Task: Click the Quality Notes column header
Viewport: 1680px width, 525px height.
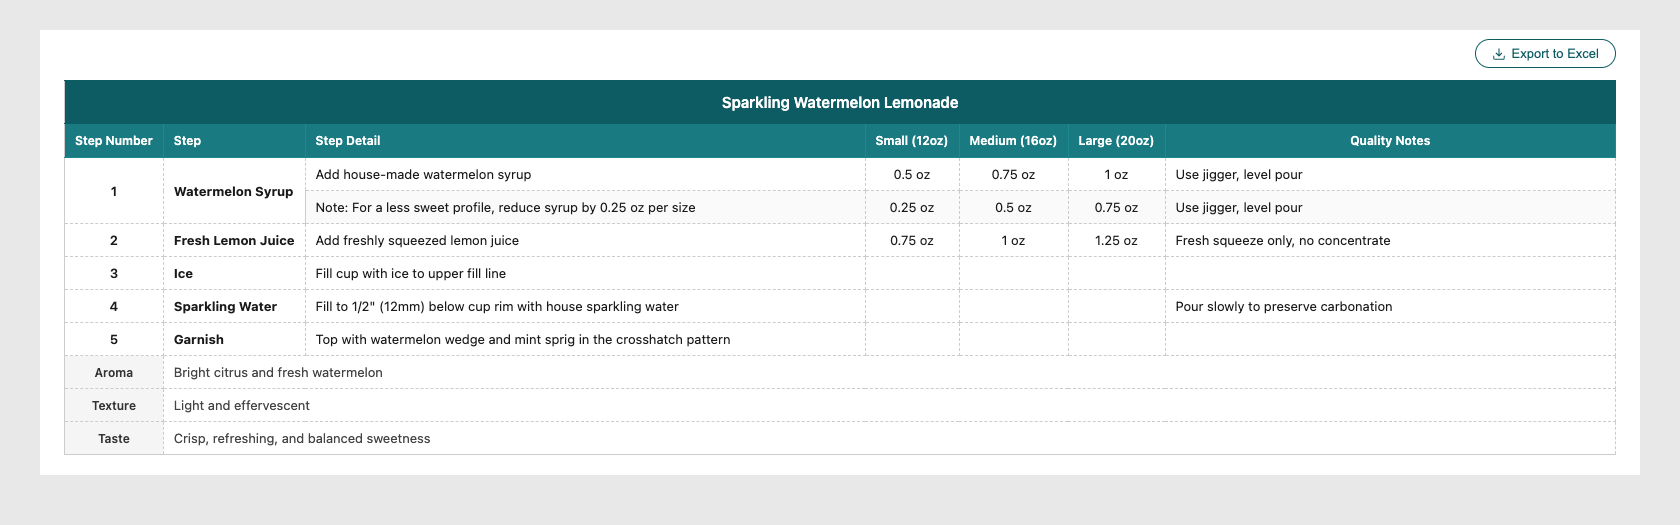Action: point(1390,141)
